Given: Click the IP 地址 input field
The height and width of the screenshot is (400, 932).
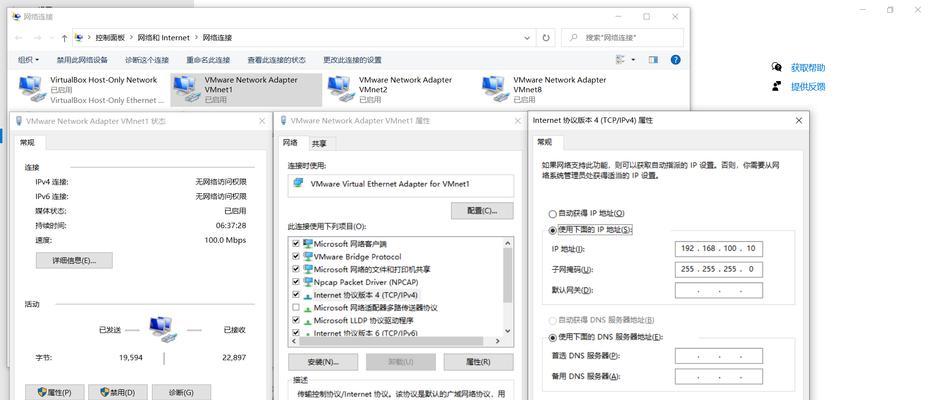Looking at the screenshot, I should coord(719,248).
